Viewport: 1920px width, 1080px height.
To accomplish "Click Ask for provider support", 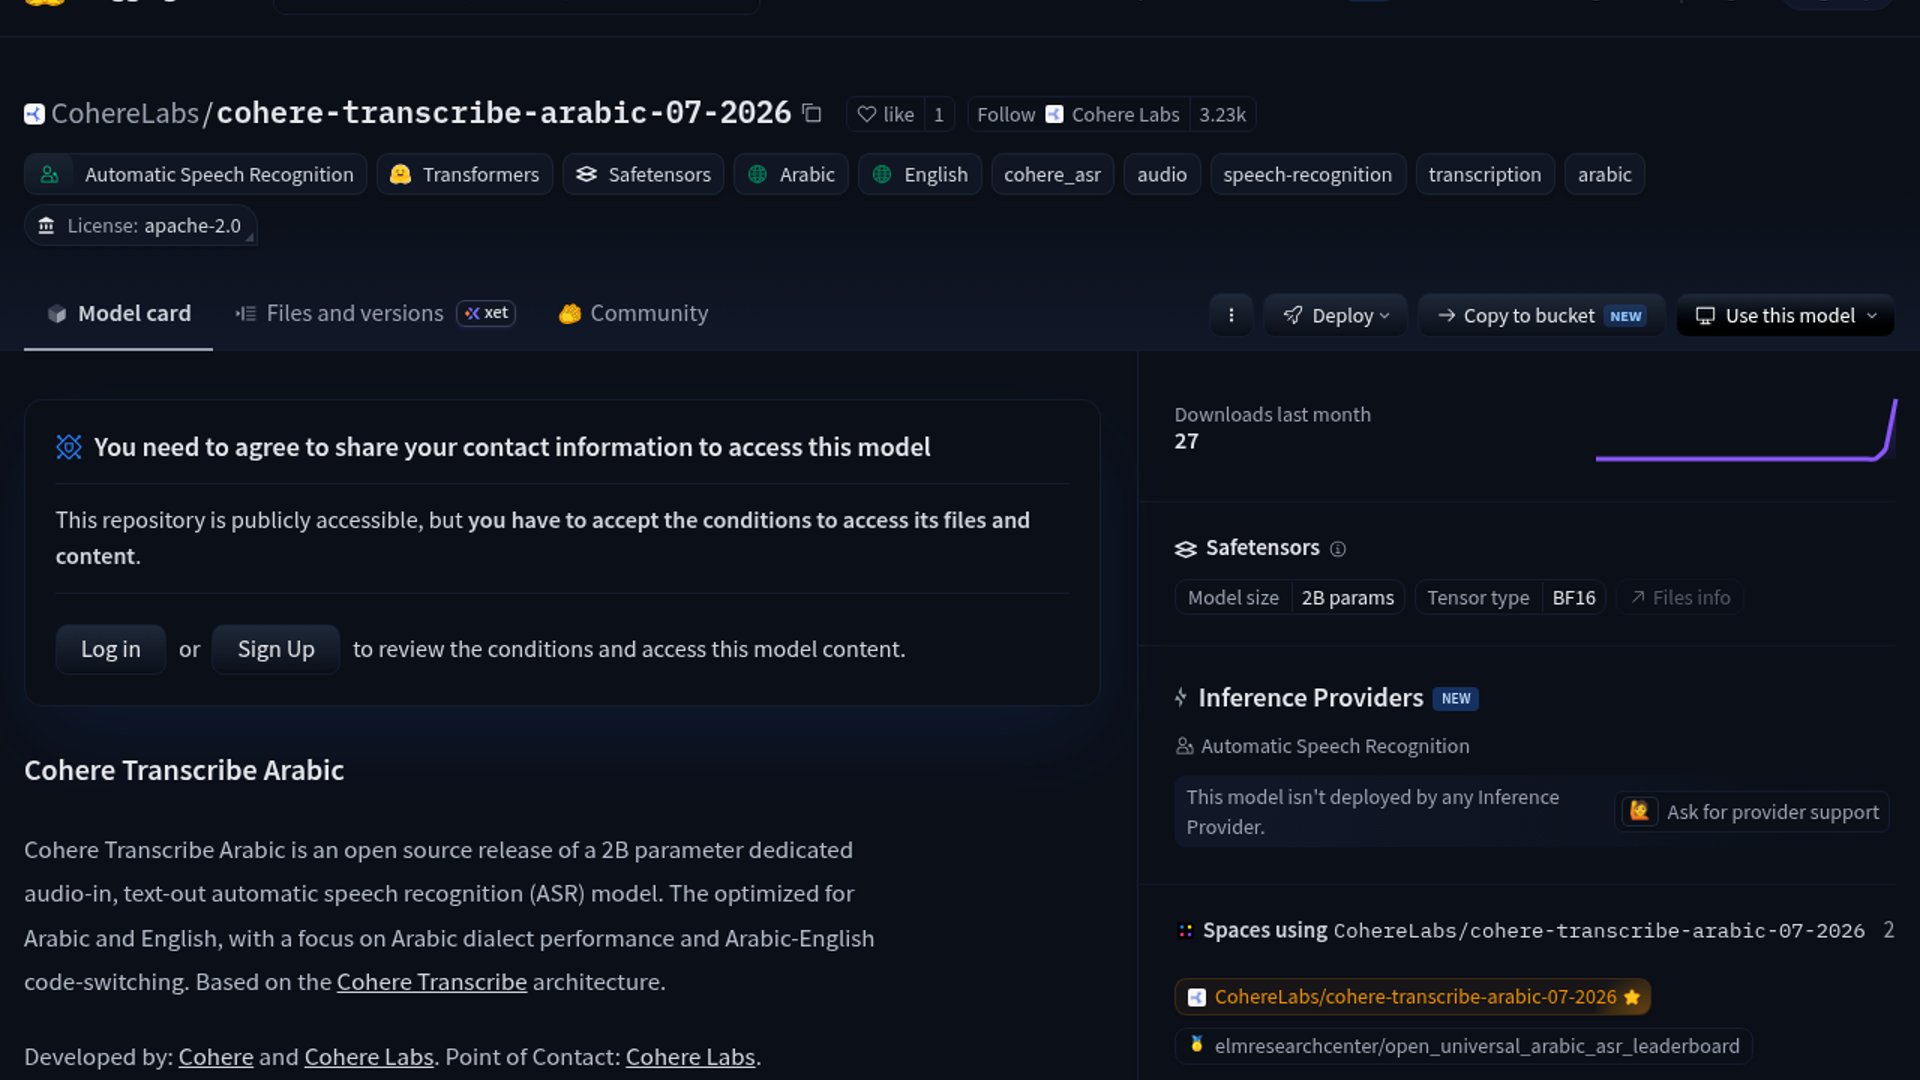I will 1752,812.
